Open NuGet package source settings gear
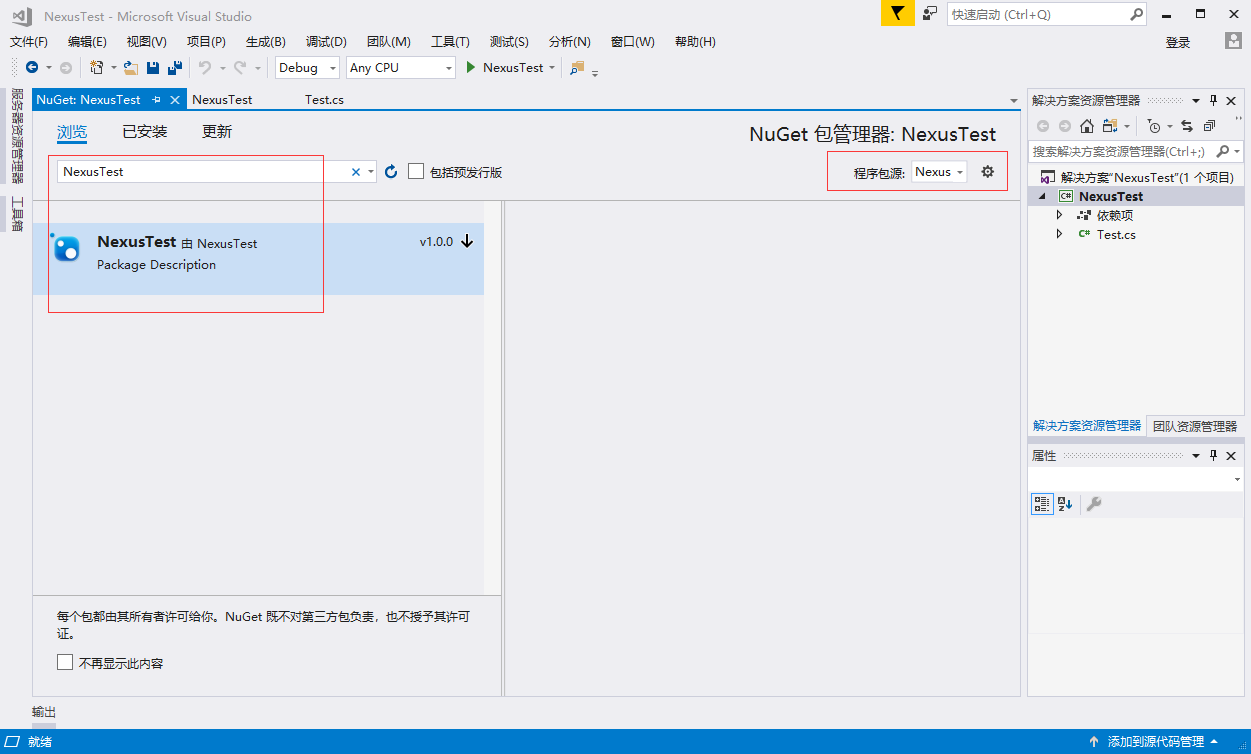1251x754 pixels. pos(988,172)
